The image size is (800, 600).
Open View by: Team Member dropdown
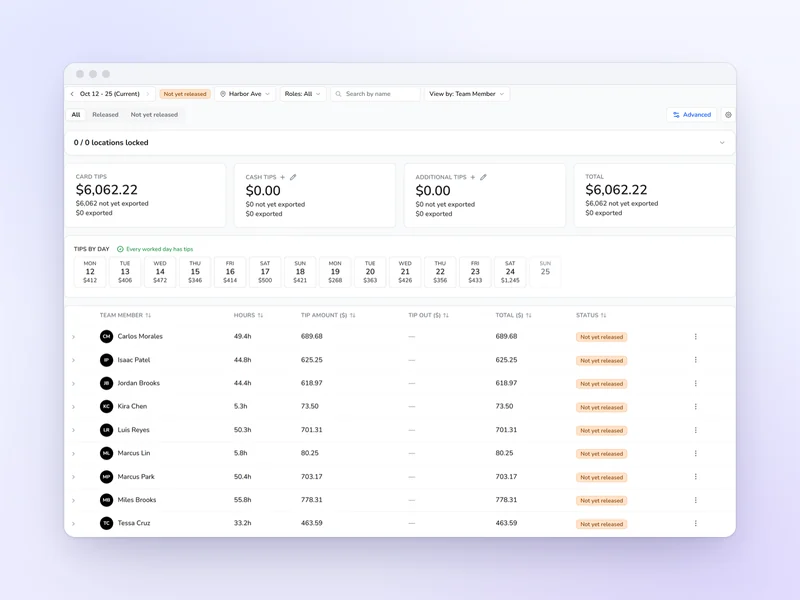tap(467, 94)
